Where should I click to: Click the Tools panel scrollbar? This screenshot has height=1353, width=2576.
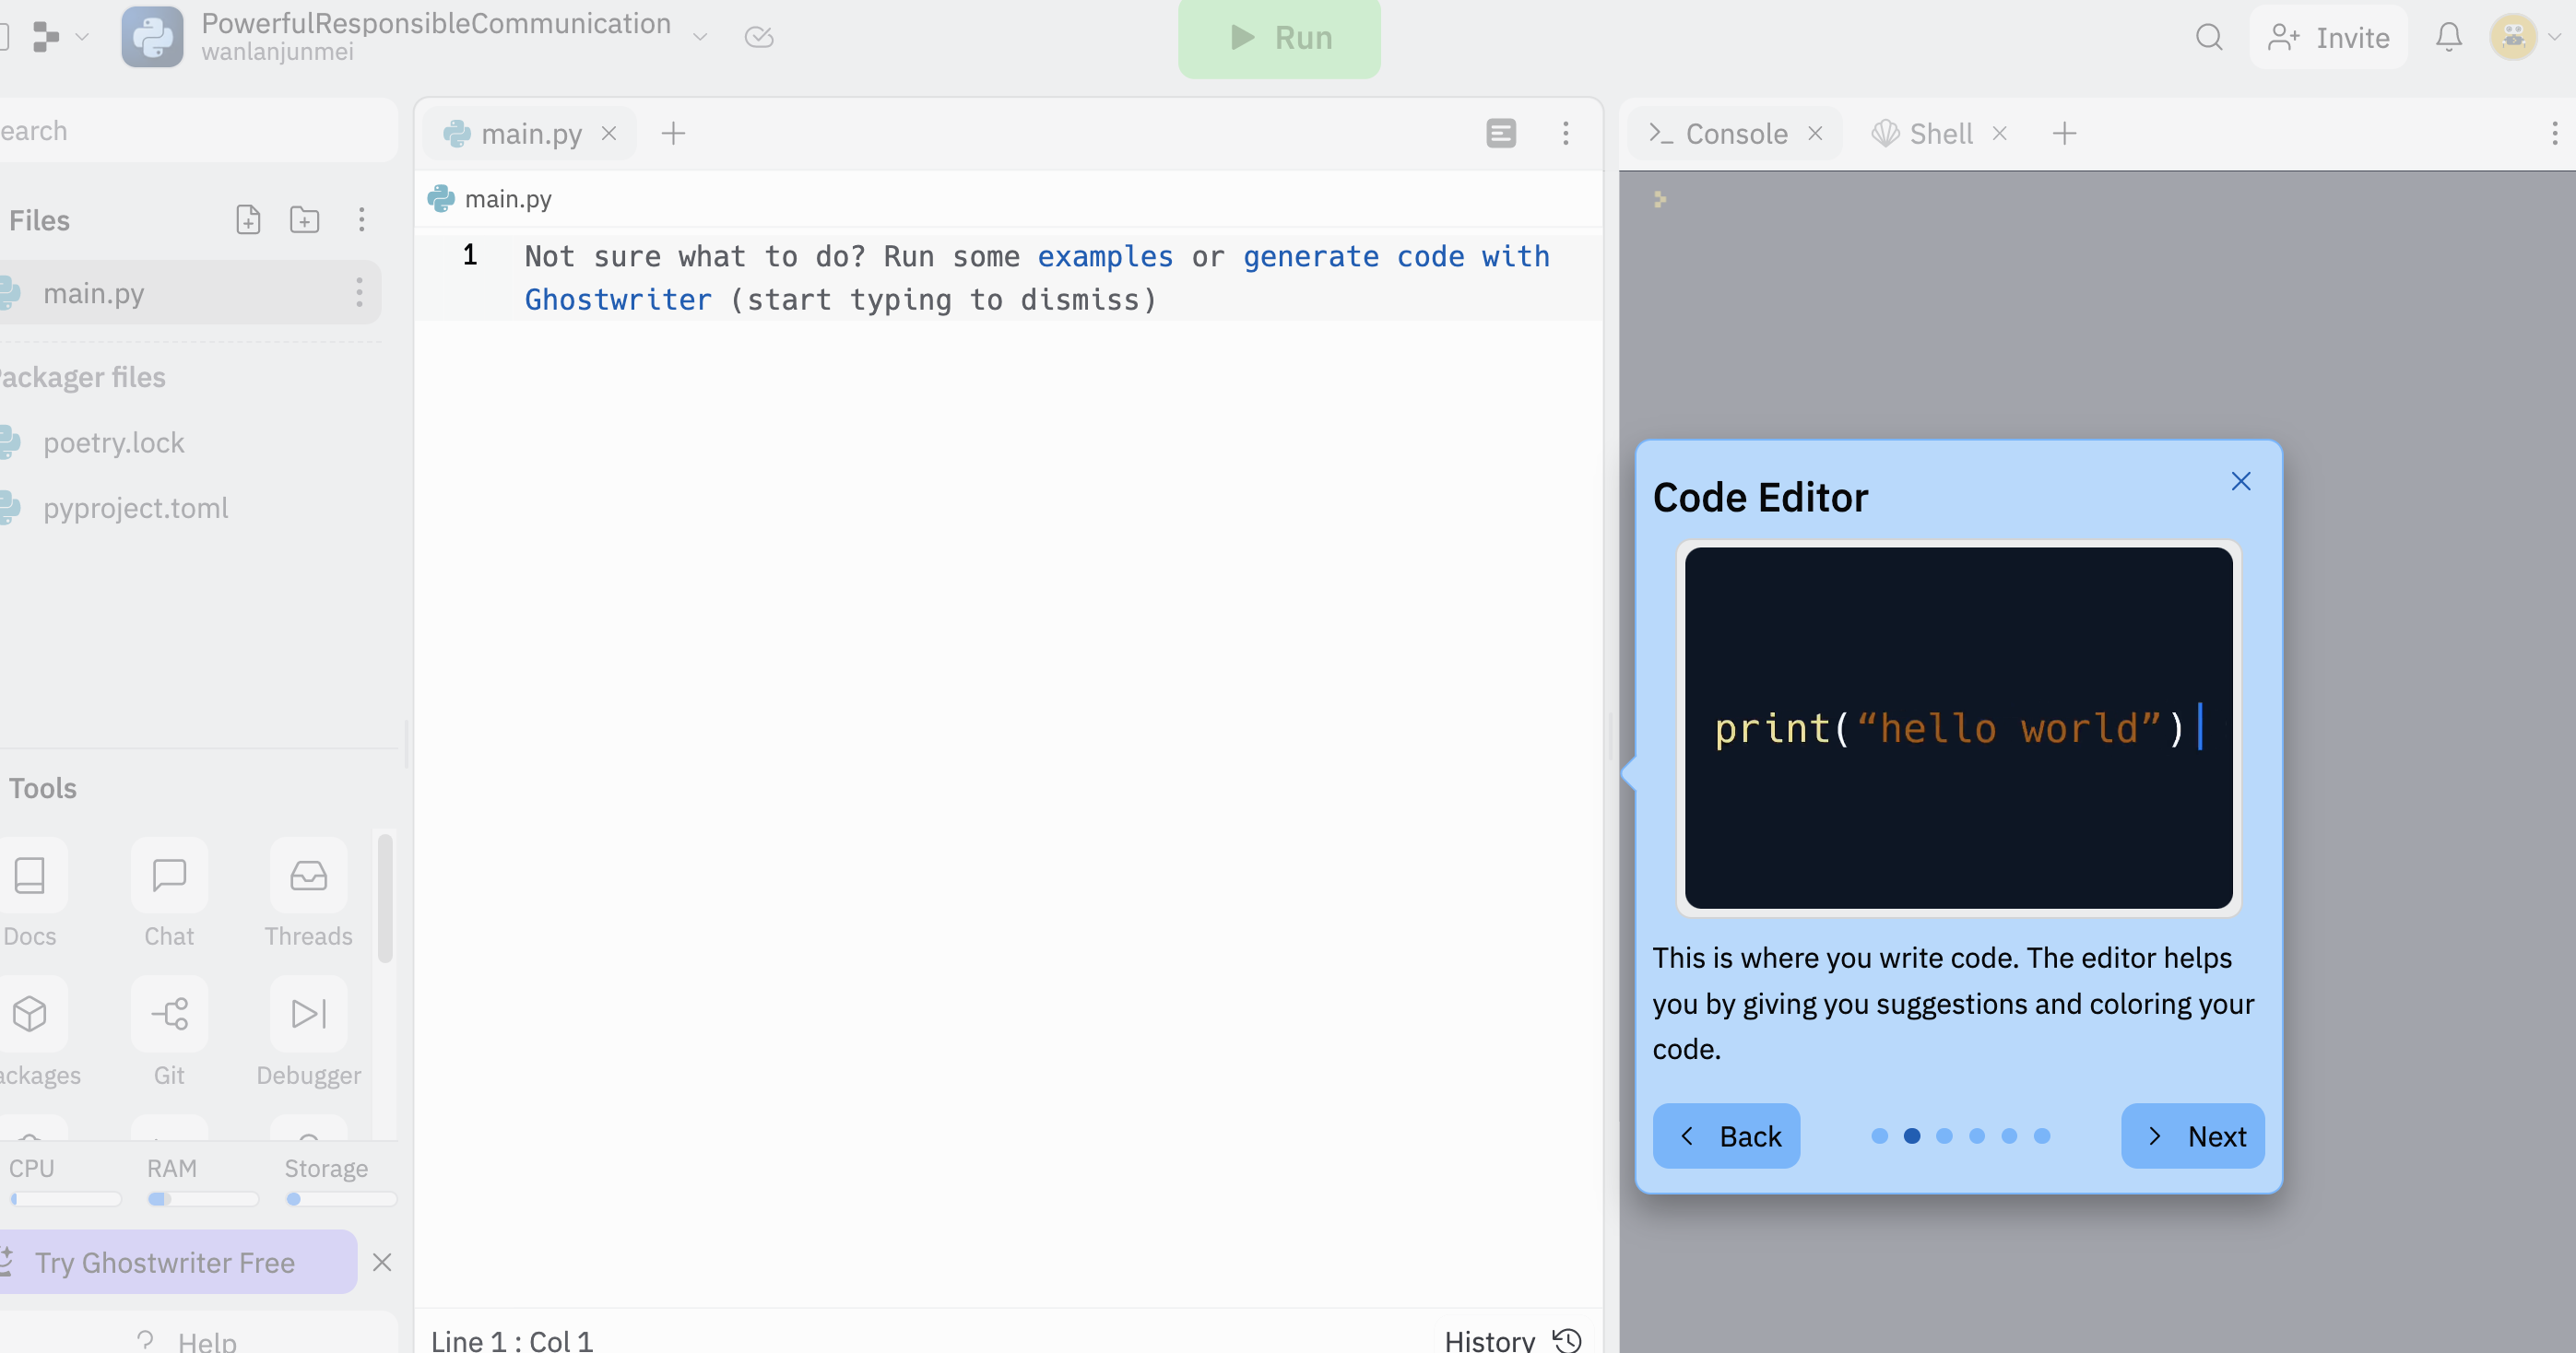pos(385,900)
